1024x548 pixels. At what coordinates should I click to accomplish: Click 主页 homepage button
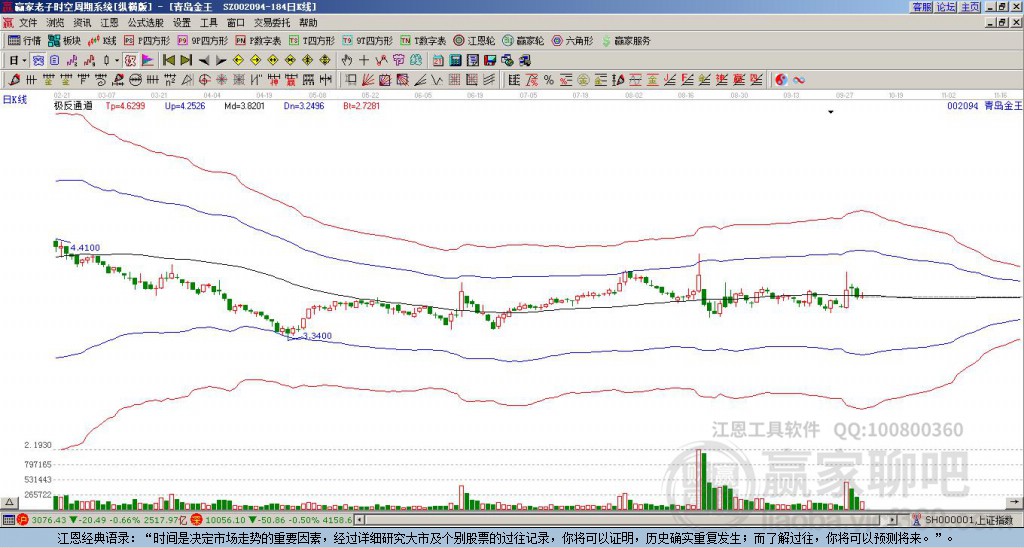[x=970, y=7]
